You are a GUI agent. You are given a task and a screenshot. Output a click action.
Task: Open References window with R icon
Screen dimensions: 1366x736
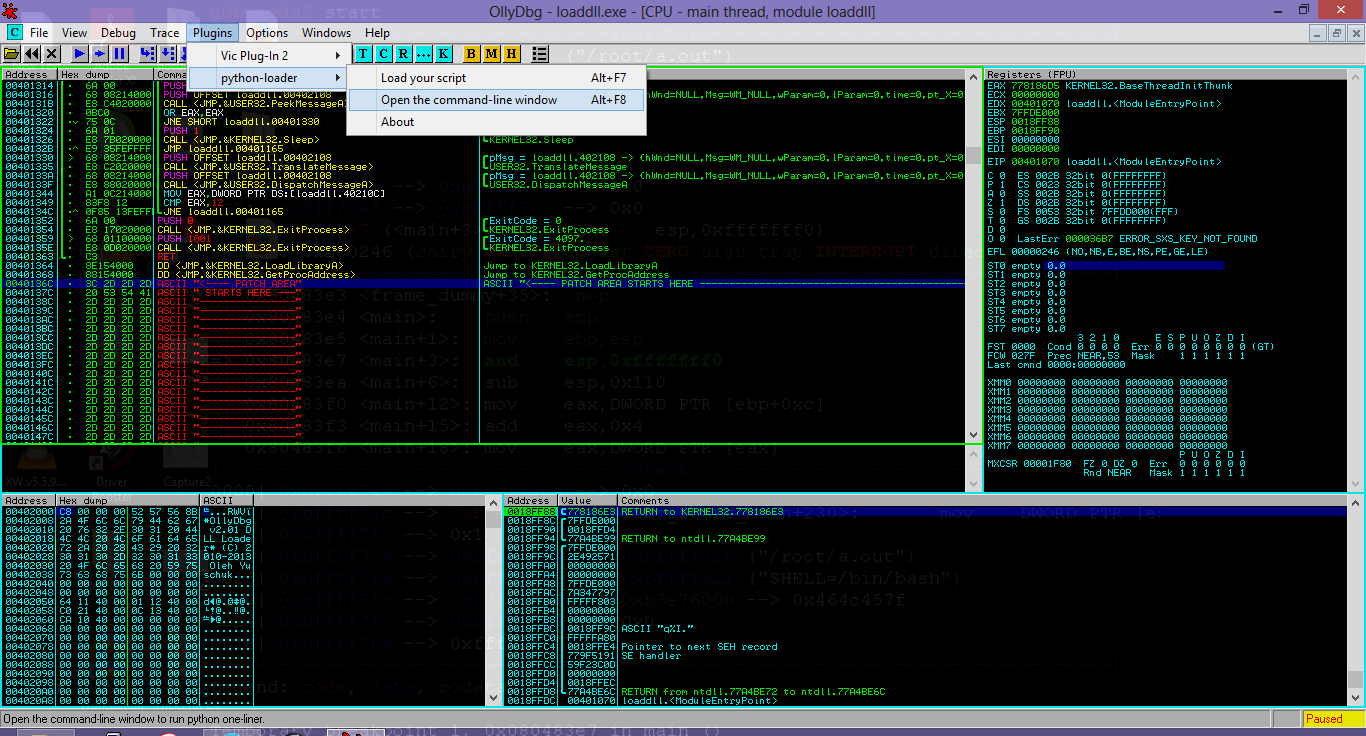(403, 53)
